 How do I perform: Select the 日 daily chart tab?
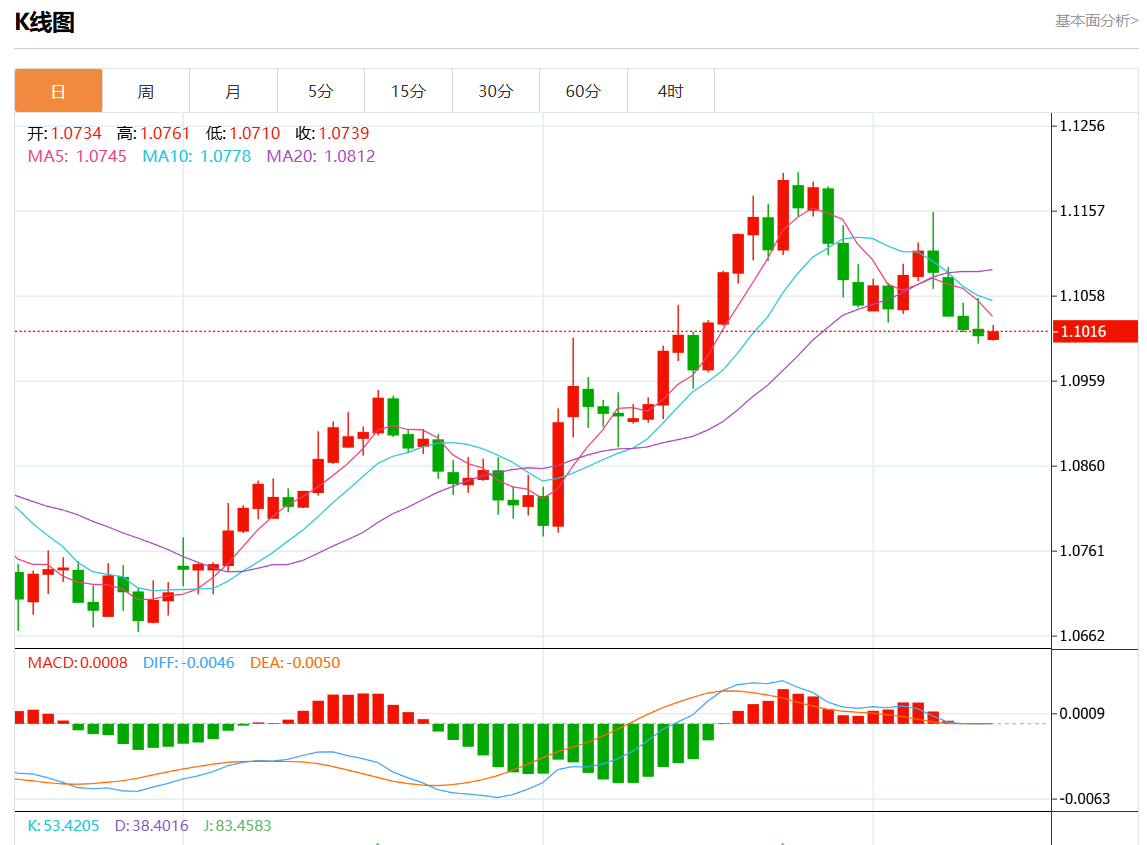coord(58,91)
